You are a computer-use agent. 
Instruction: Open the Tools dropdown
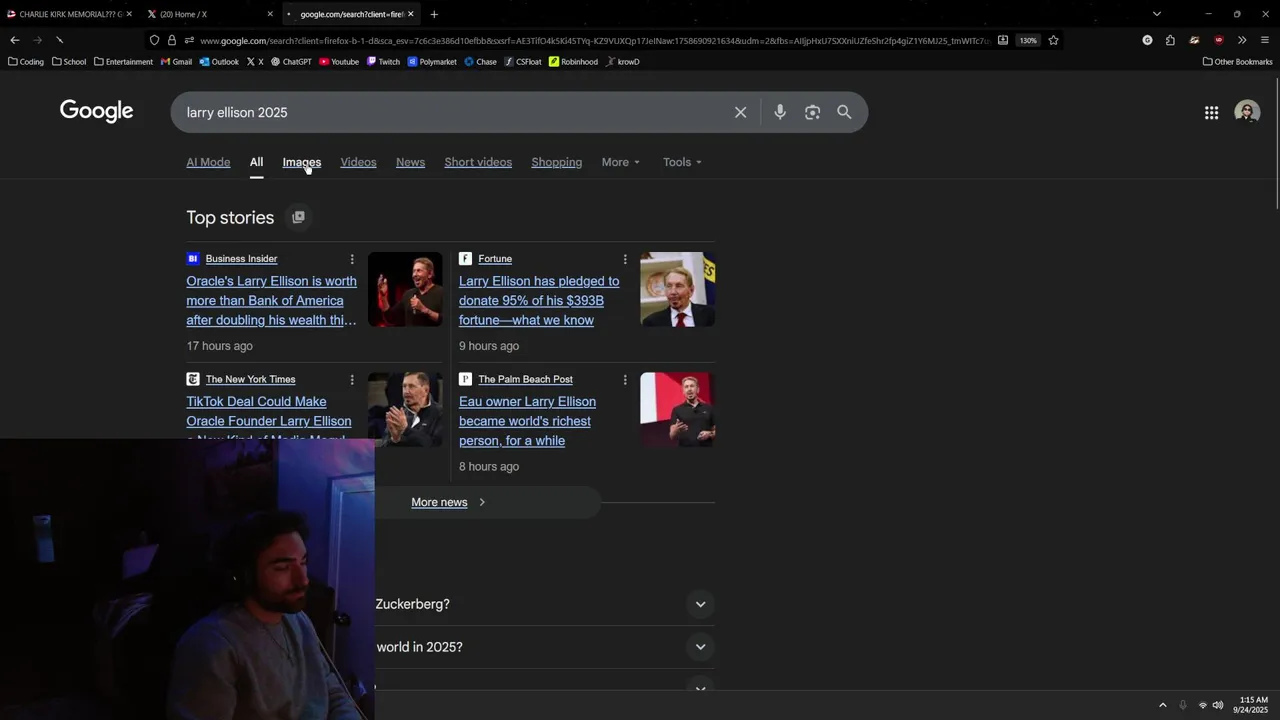pos(682,162)
